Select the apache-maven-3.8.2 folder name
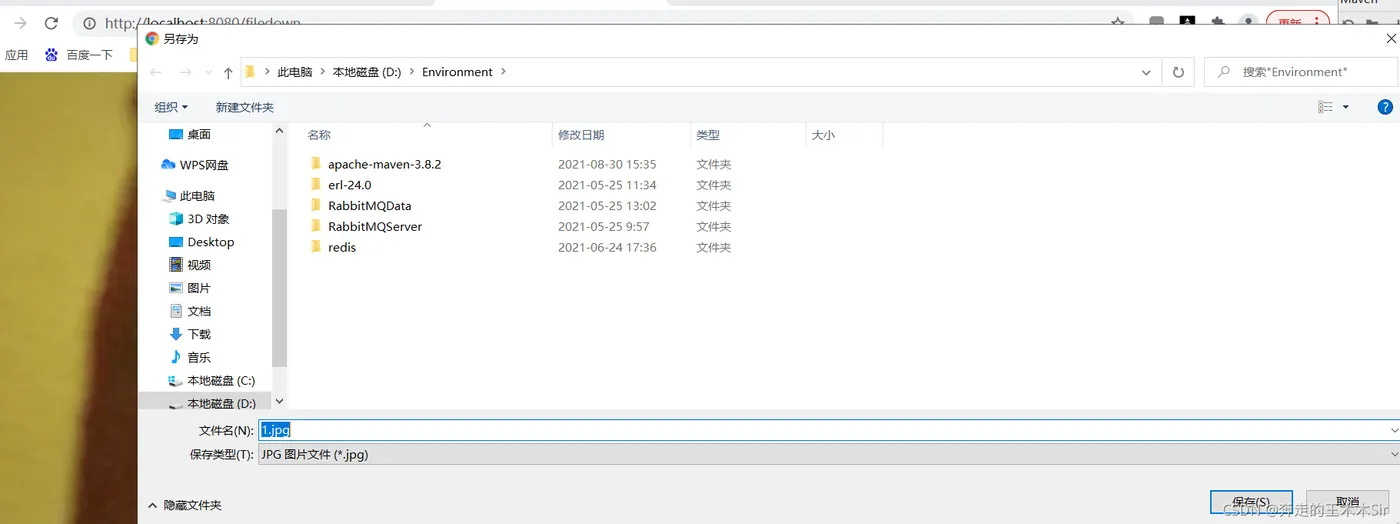The height and width of the screenshot is (524, 1400). click(384, 164)
